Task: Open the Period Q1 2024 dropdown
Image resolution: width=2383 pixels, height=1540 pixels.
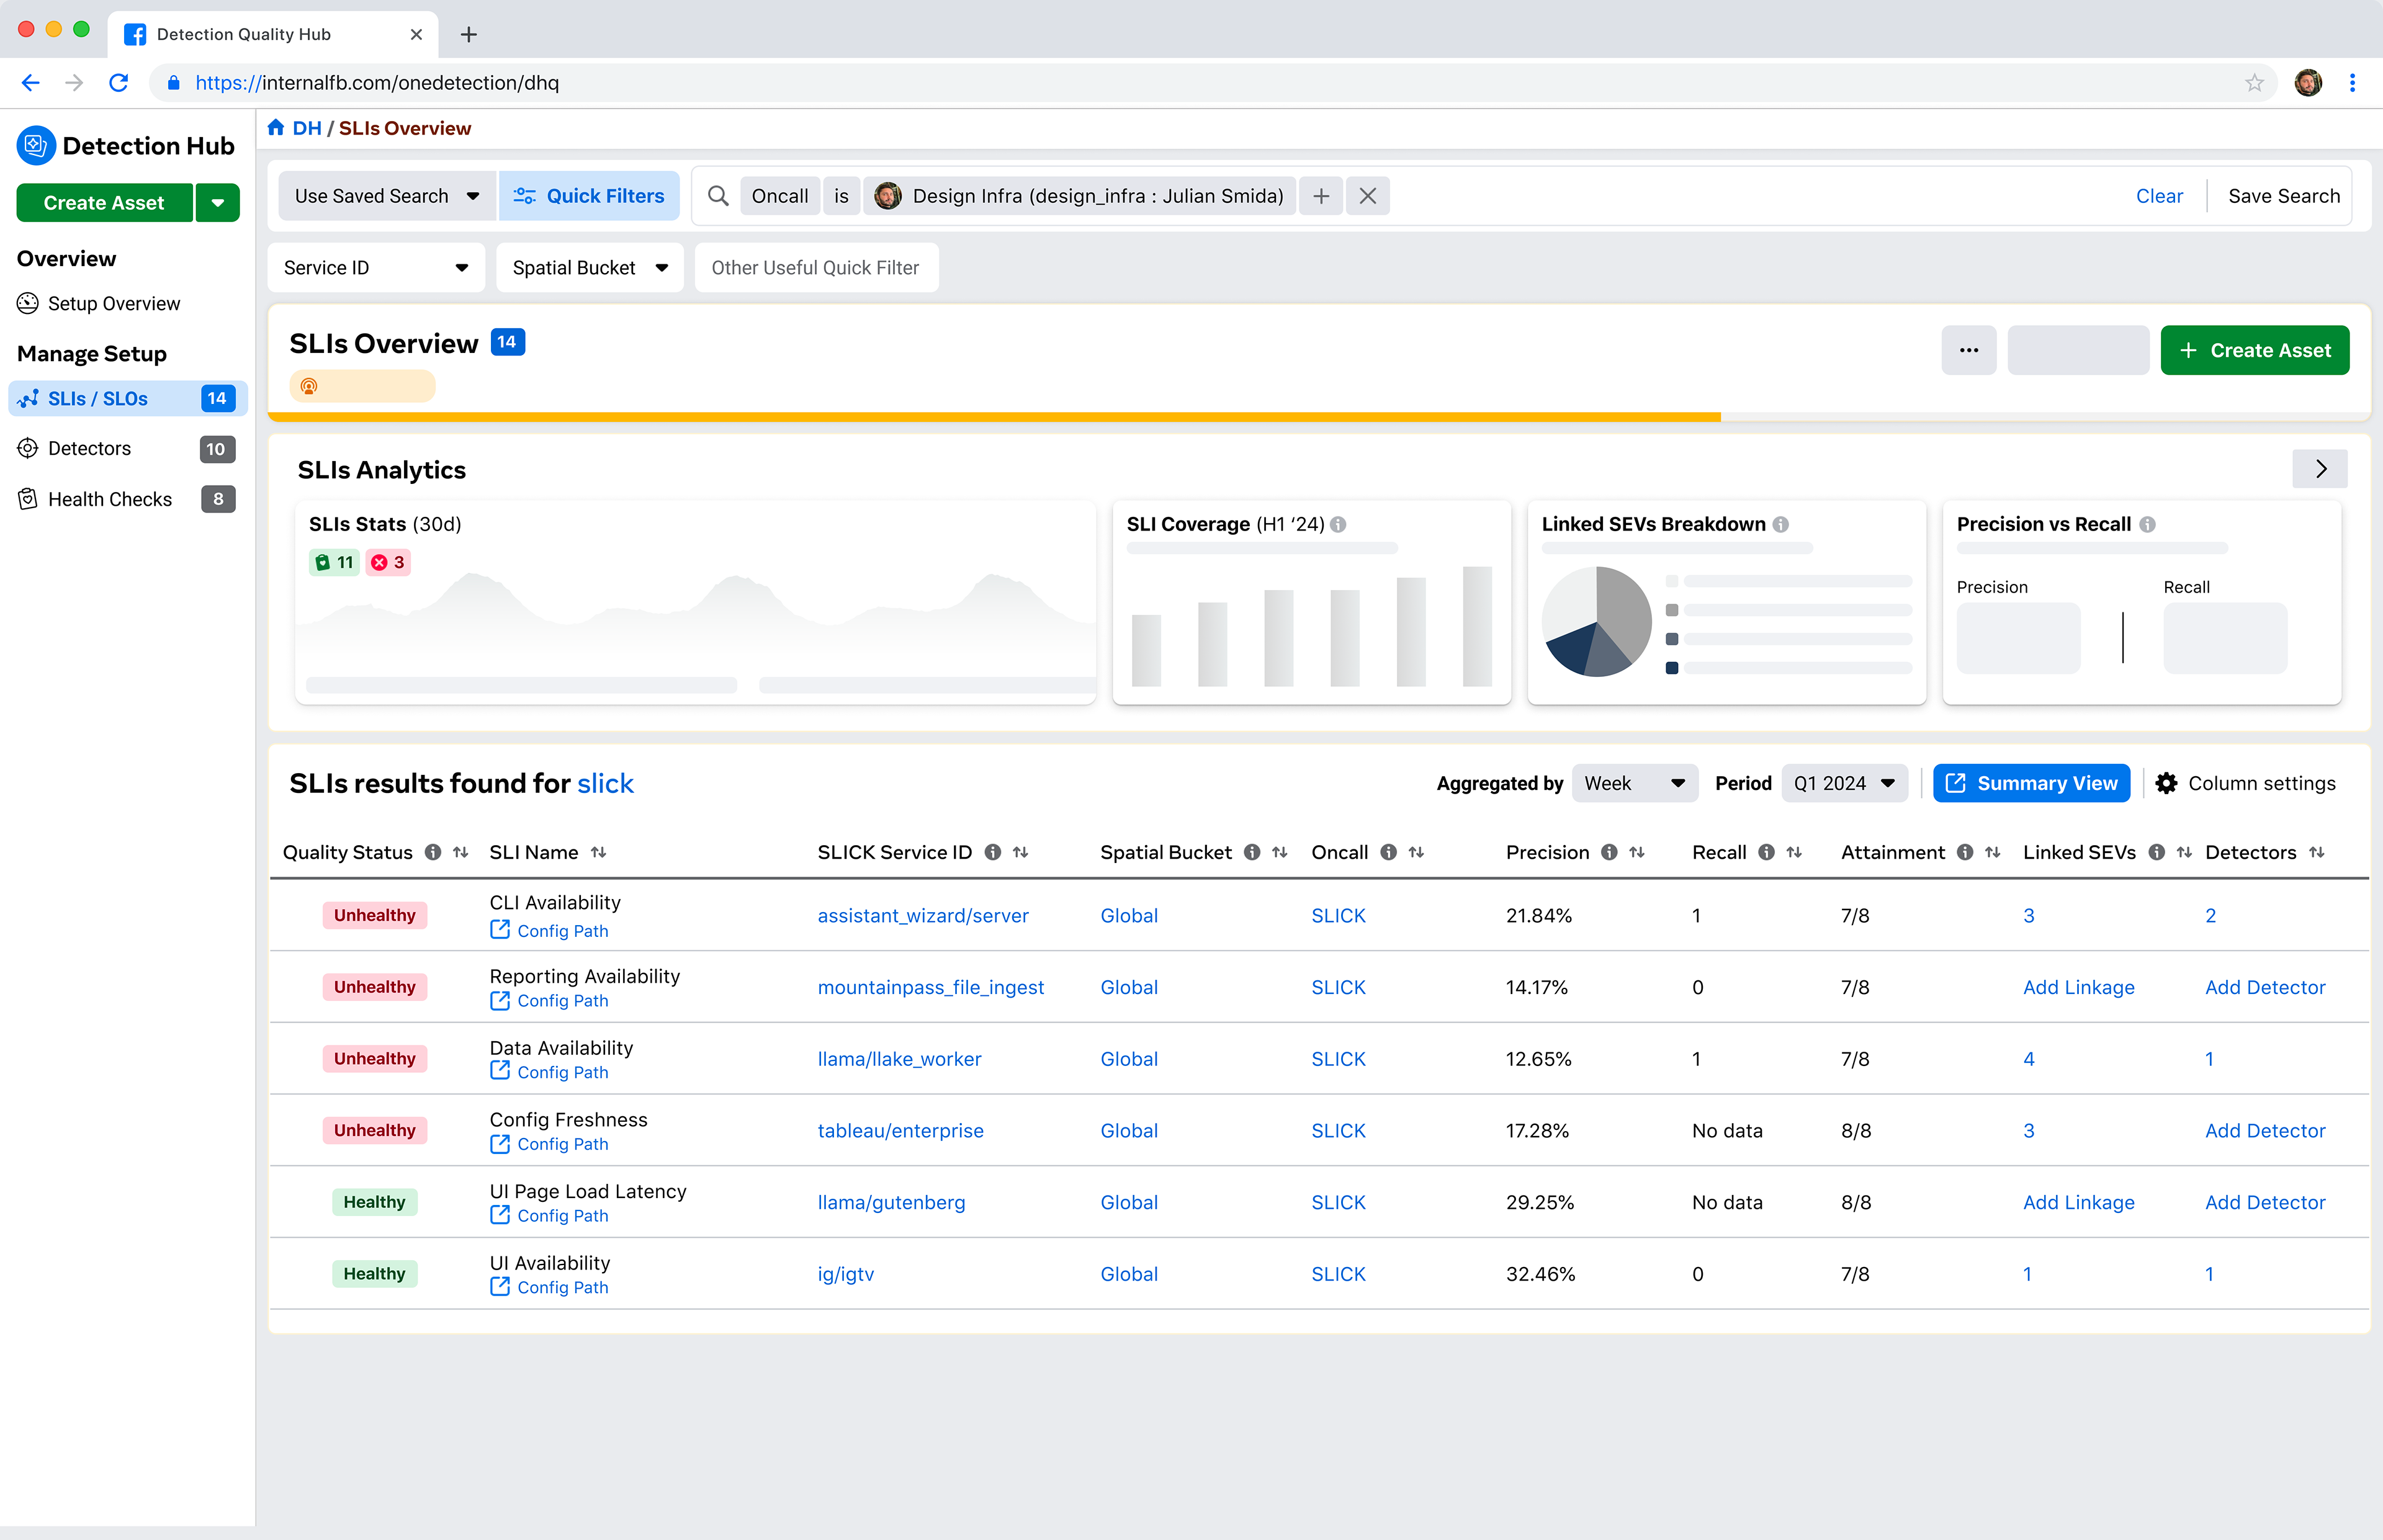Action: 1844,783
